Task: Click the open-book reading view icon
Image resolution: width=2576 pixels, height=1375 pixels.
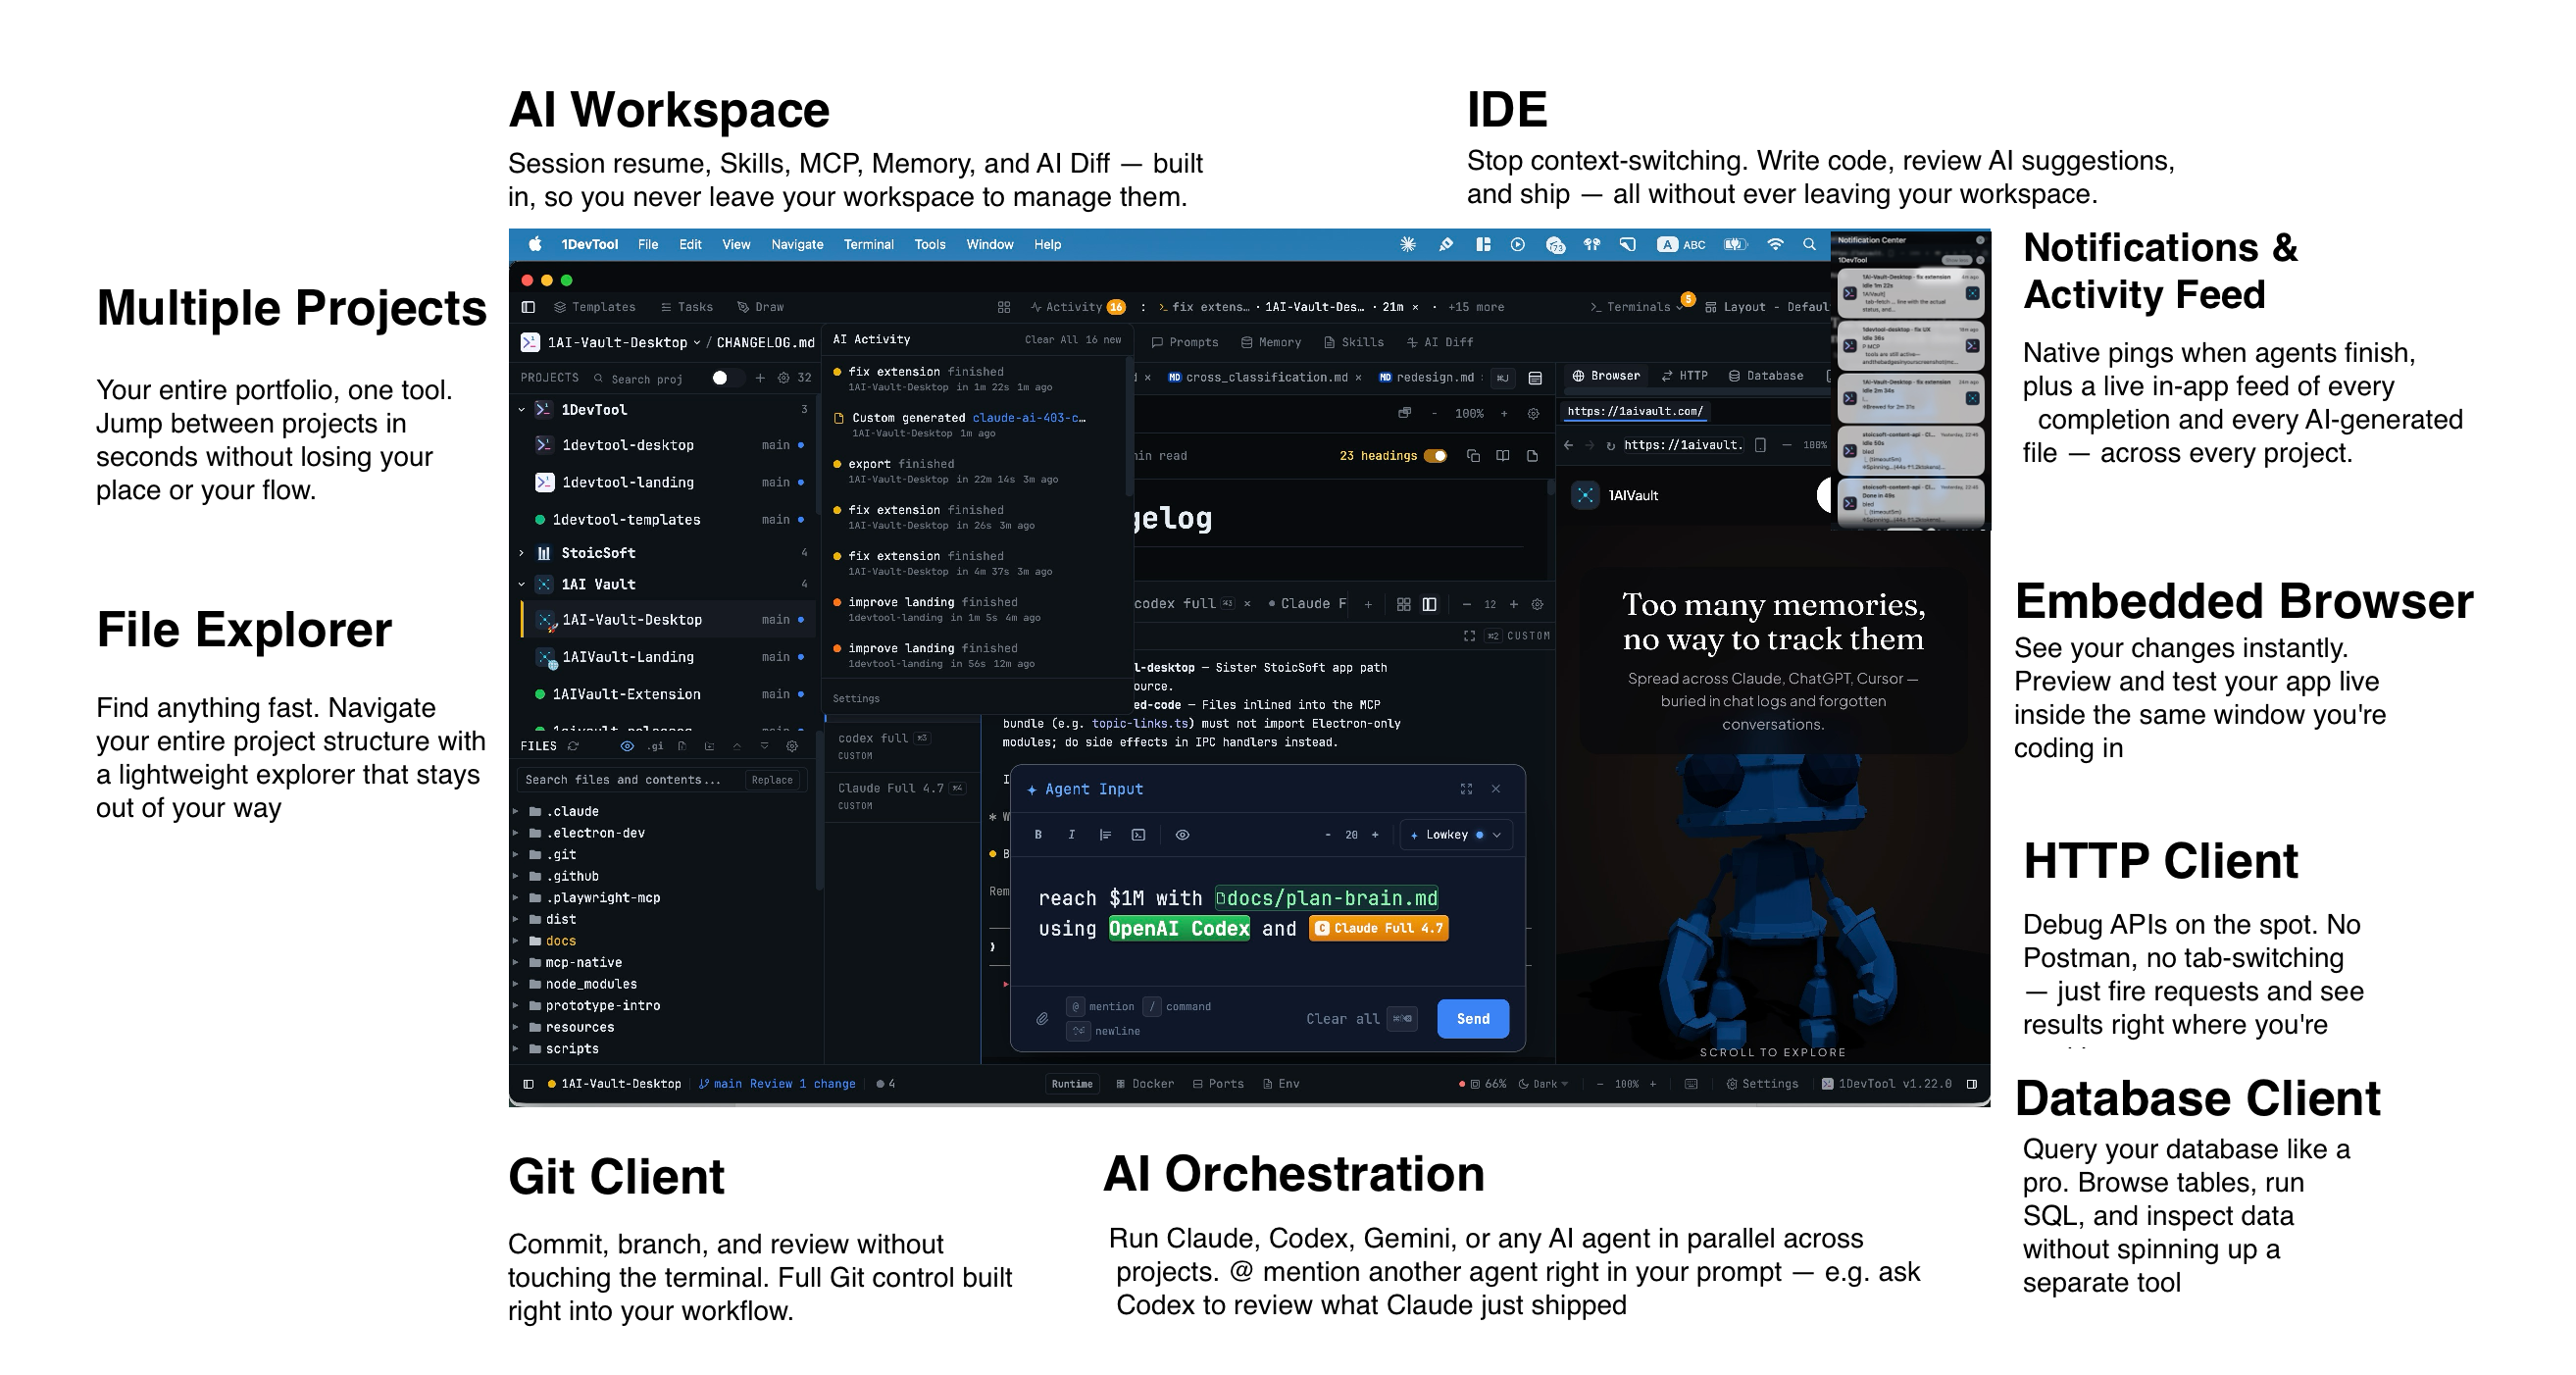Action: [x=1502, y=456]
